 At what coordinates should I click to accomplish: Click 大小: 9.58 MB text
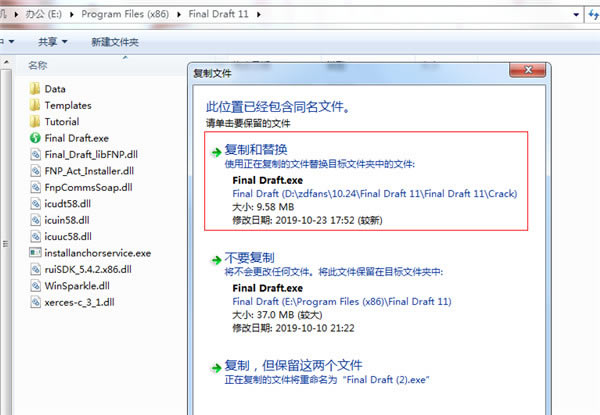point(263,207)
